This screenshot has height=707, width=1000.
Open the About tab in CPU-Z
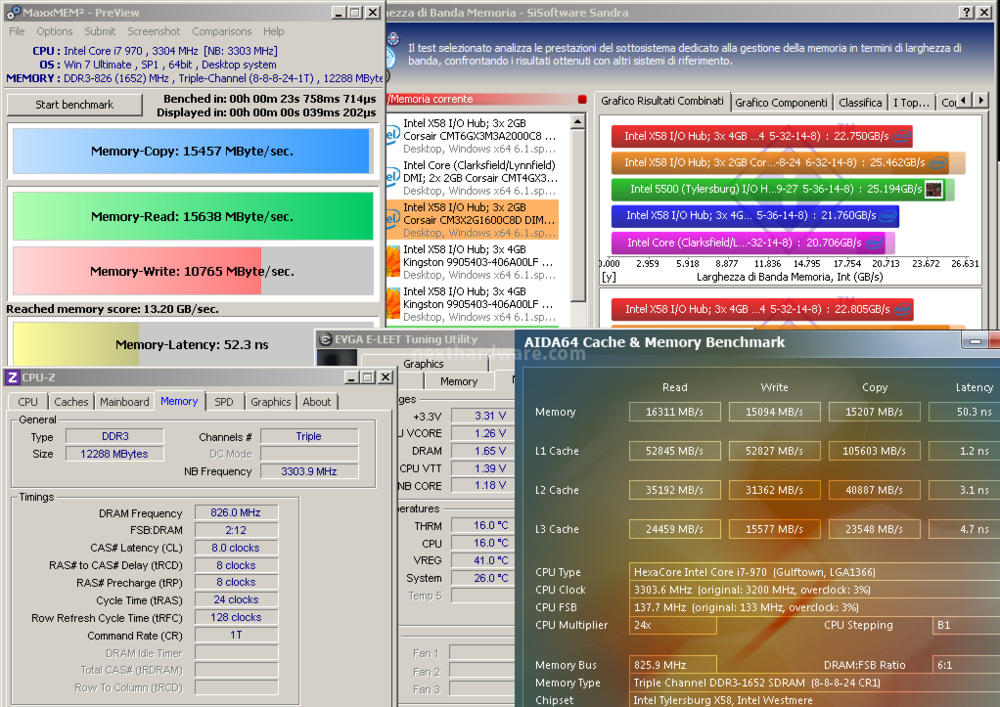[317, 402]
